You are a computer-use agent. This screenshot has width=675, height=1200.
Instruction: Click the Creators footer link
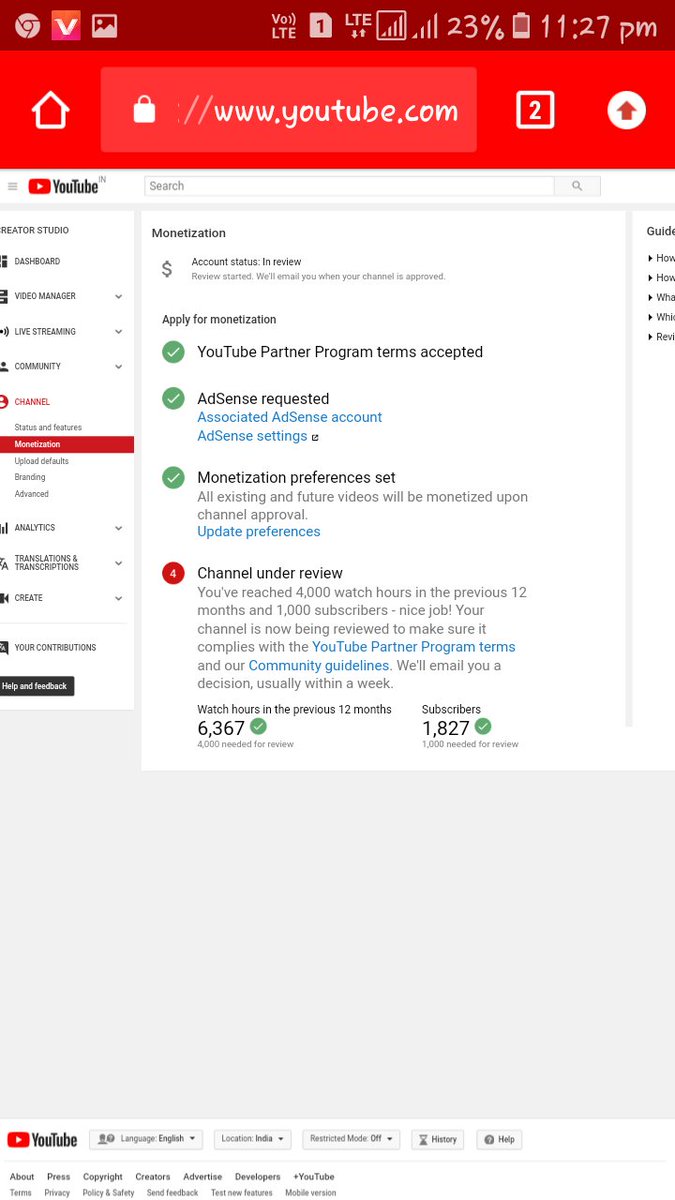[153, 1177]
